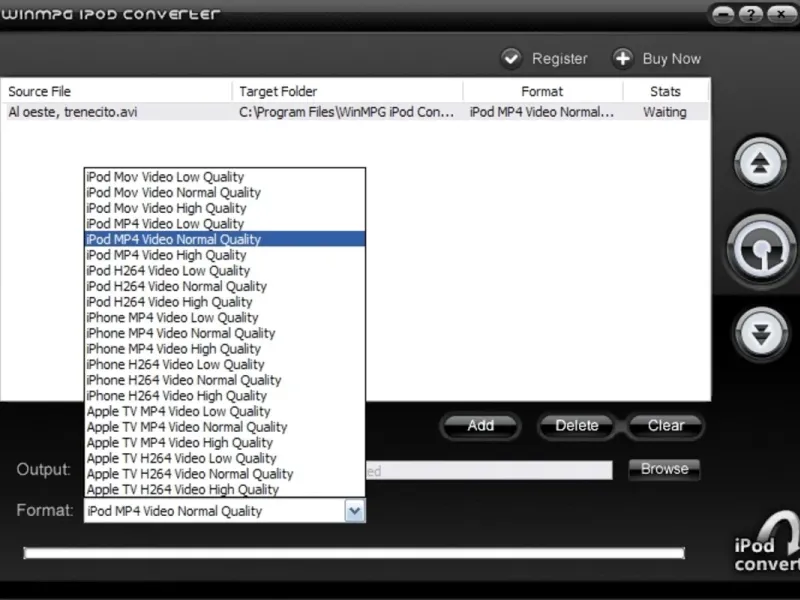
Task: Click the Target Folder column header
Action: point(347,91)
